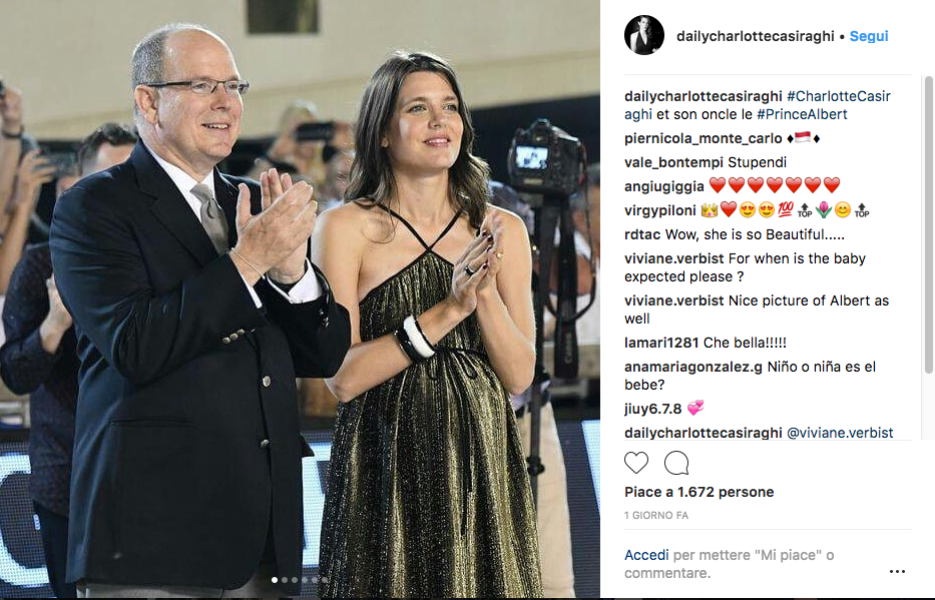
Task: View the Piace a 1.672 persone likes list
Action: point(699,492)
